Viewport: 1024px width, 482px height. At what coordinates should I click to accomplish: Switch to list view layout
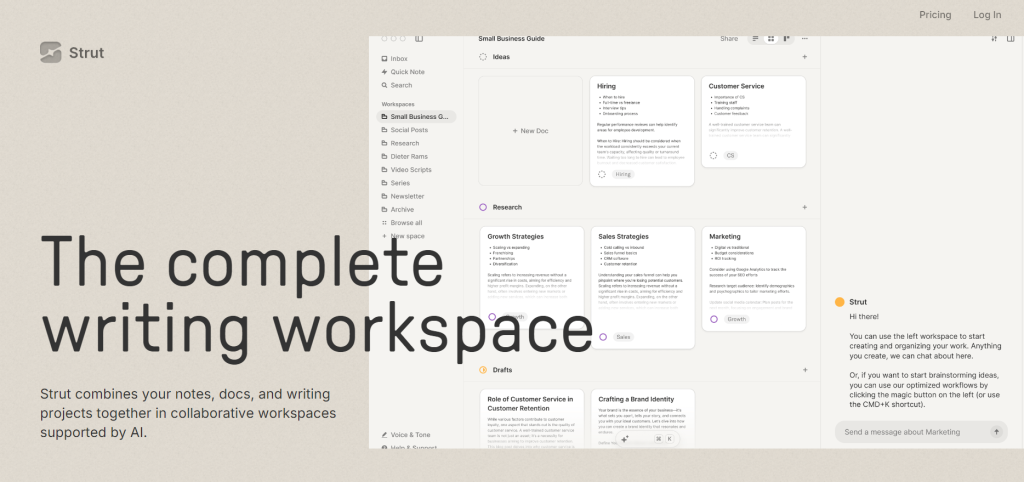click(756, 39)
